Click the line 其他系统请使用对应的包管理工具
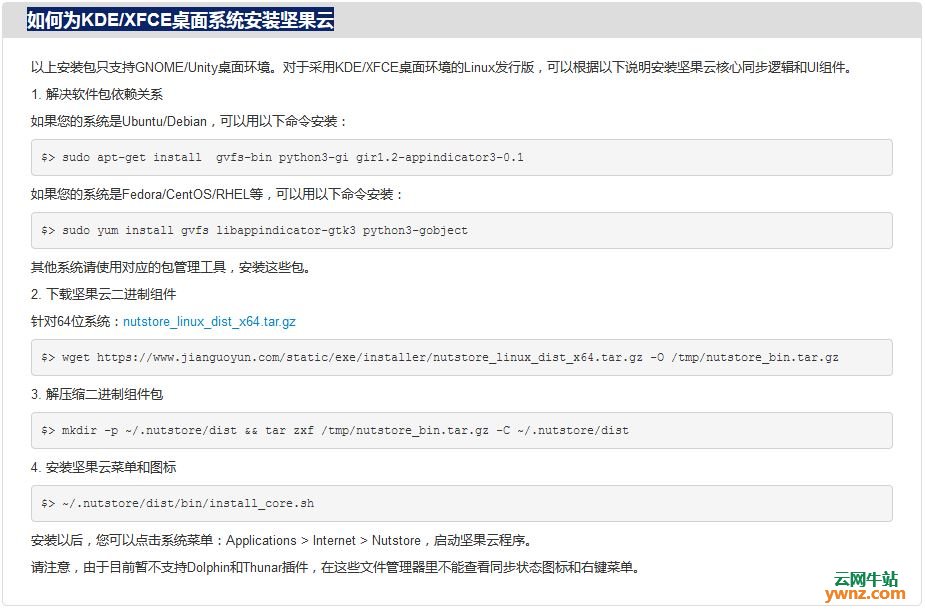Image resolution: width=925 pixels, height=609 pixels. tap(171, 267)
